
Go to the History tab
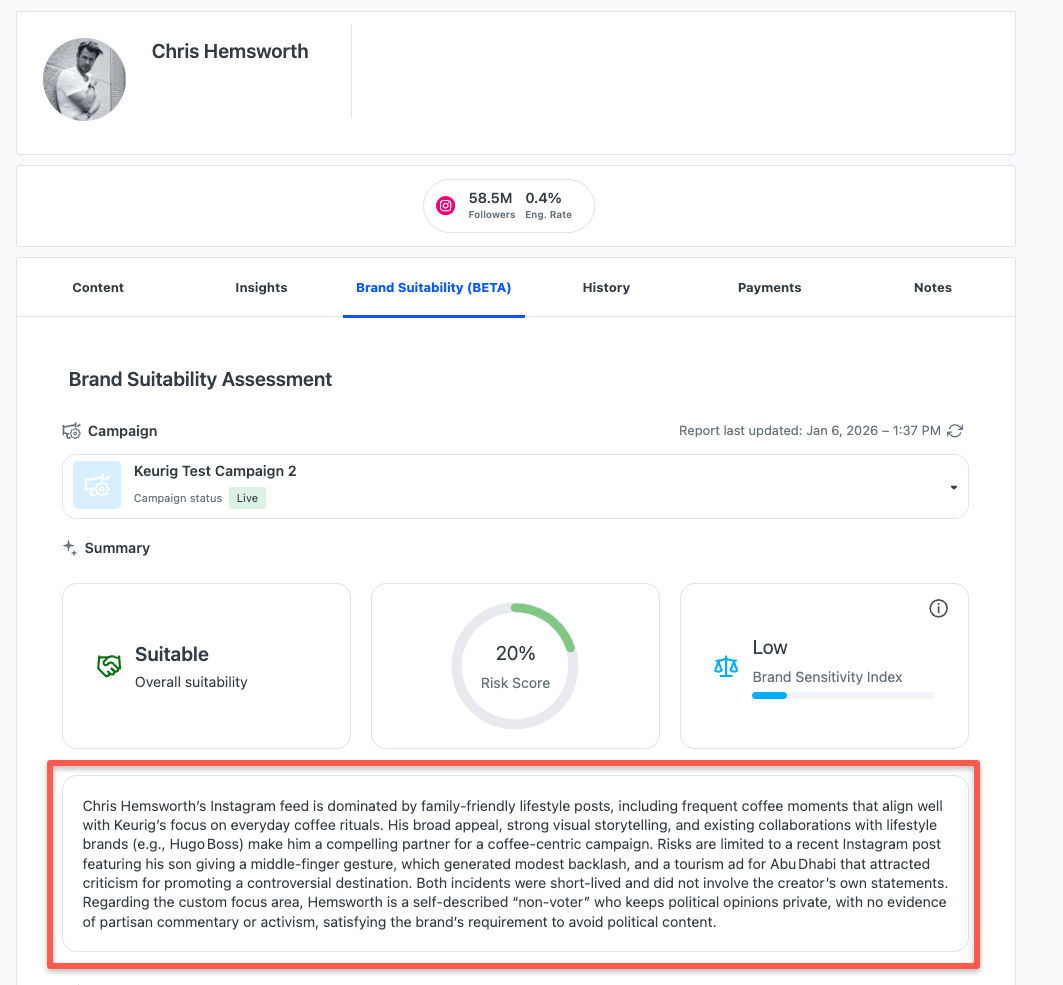[606, 288]
